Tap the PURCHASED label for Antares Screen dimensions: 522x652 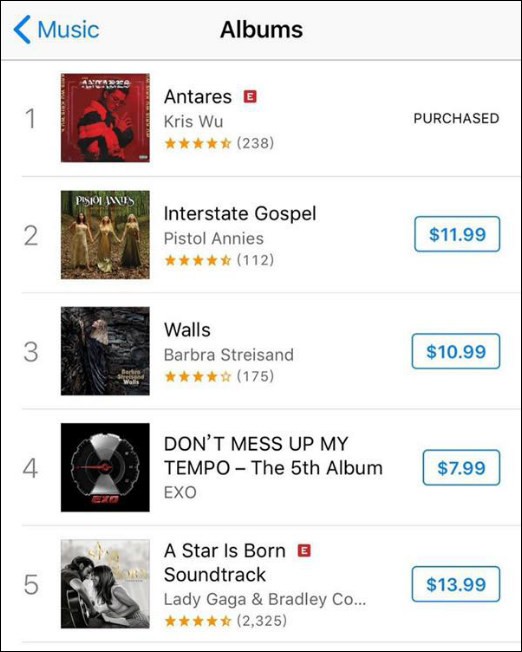[x=456, y=119]
